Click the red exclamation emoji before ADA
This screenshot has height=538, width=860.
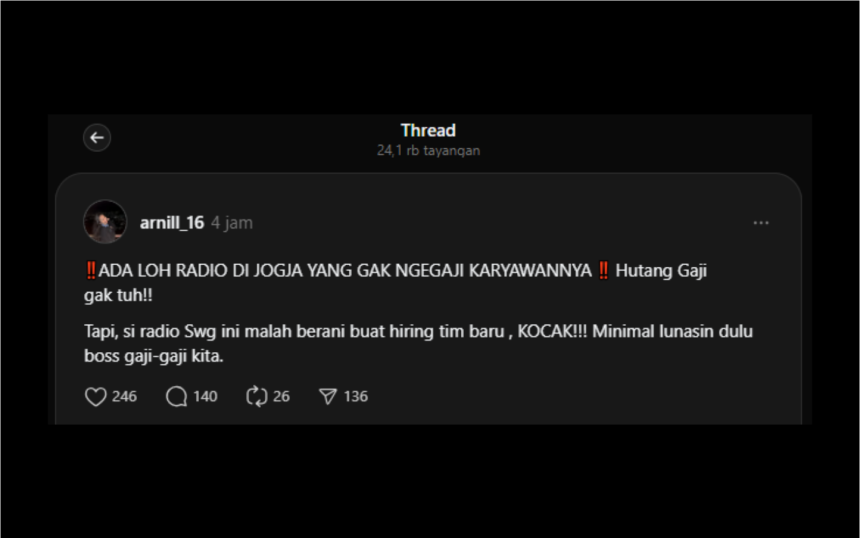tap(91, 270)
